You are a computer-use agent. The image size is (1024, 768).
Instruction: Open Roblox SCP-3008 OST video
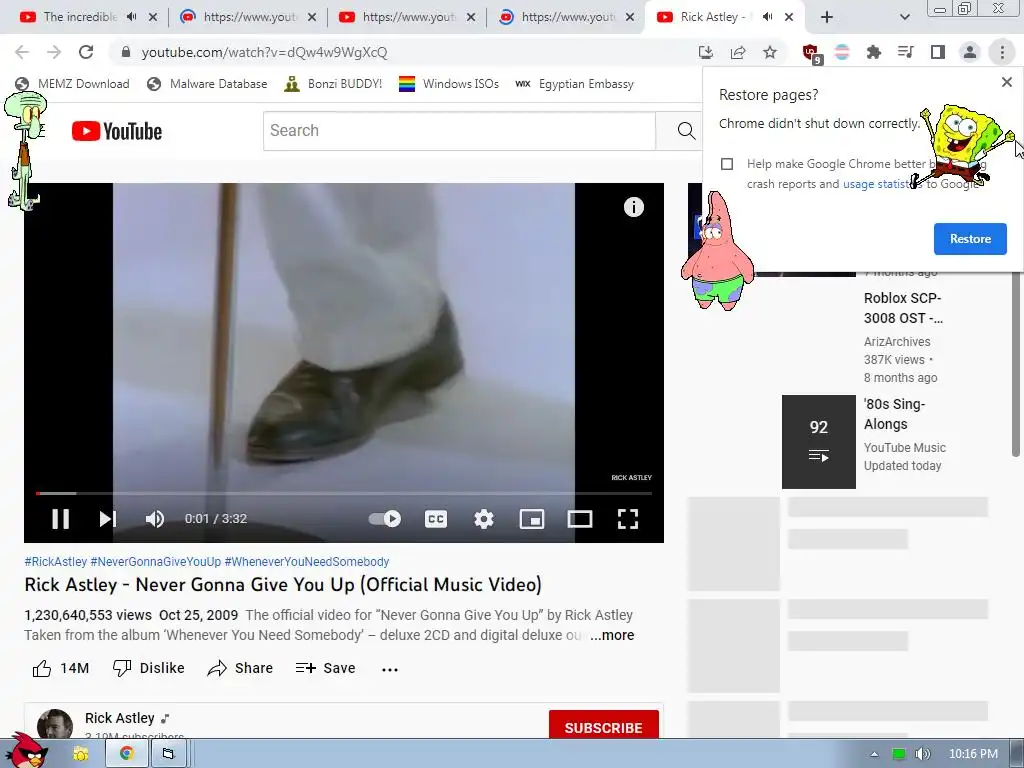point(903,308)
